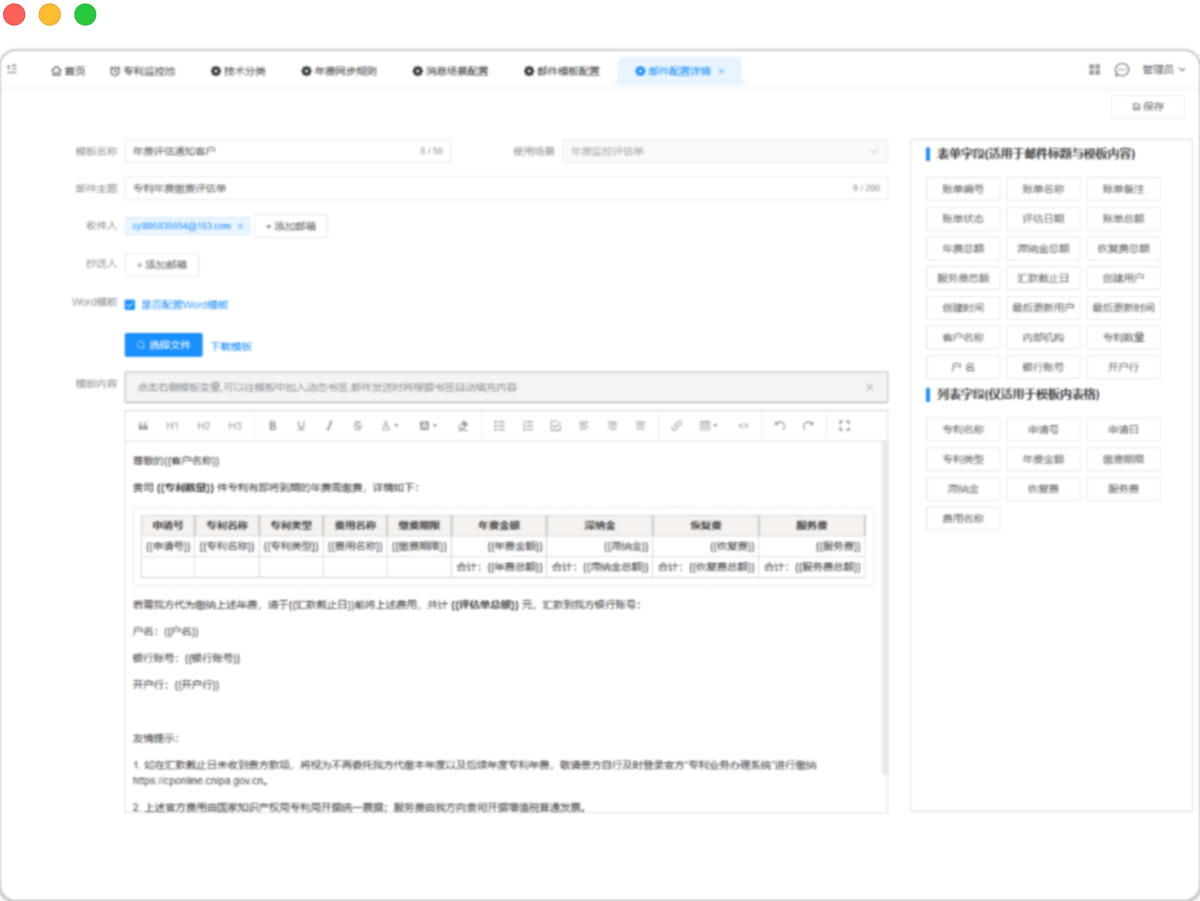Viewport: 1200px width, 901px height.
Task: Click the eraser clear-format icon
Action: 462,426
